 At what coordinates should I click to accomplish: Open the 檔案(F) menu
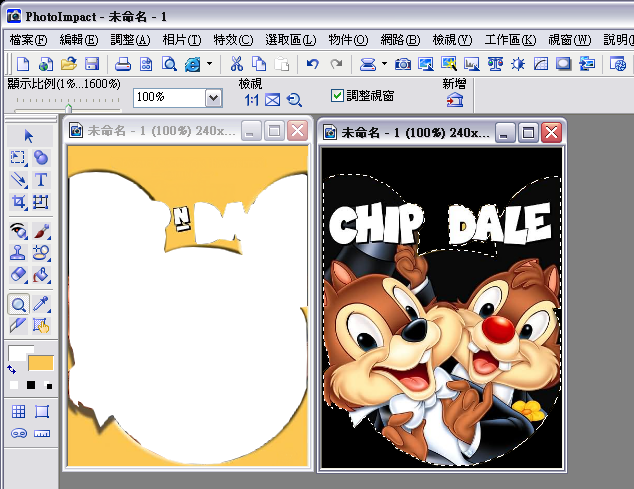click(x=28, y=40)
